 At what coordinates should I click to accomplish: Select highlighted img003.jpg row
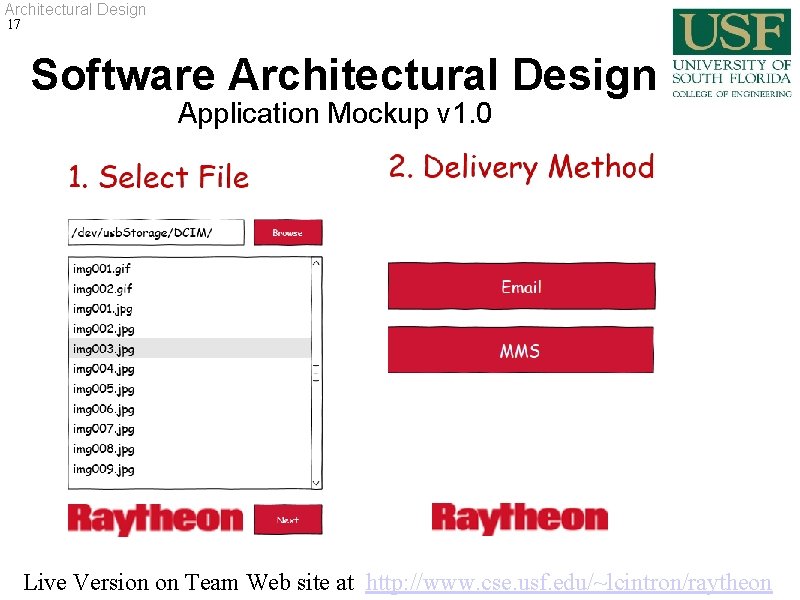tap(189, 348)
